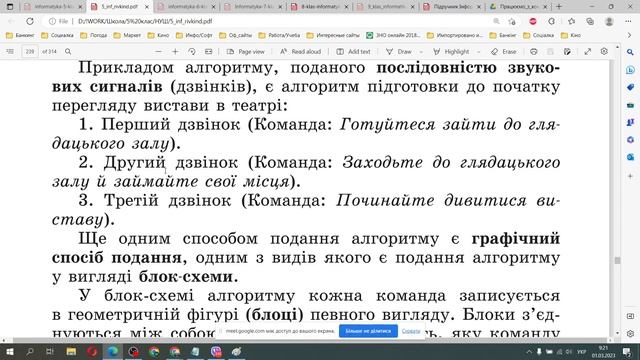This screenshot has width=640, height=360.
Task: Click the vertical scrollbar thumb
Action: pyautogui.click(x=617, y=260)
